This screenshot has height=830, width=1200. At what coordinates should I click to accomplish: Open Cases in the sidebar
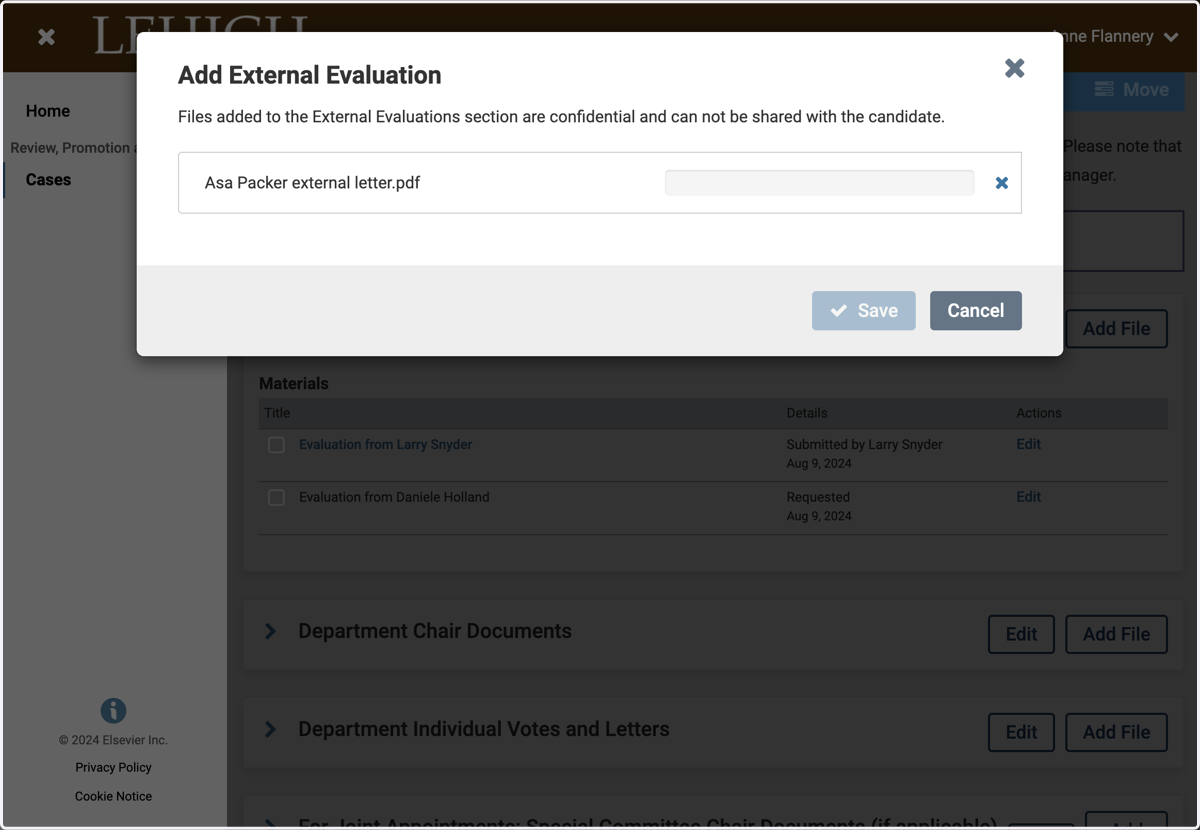48,180
